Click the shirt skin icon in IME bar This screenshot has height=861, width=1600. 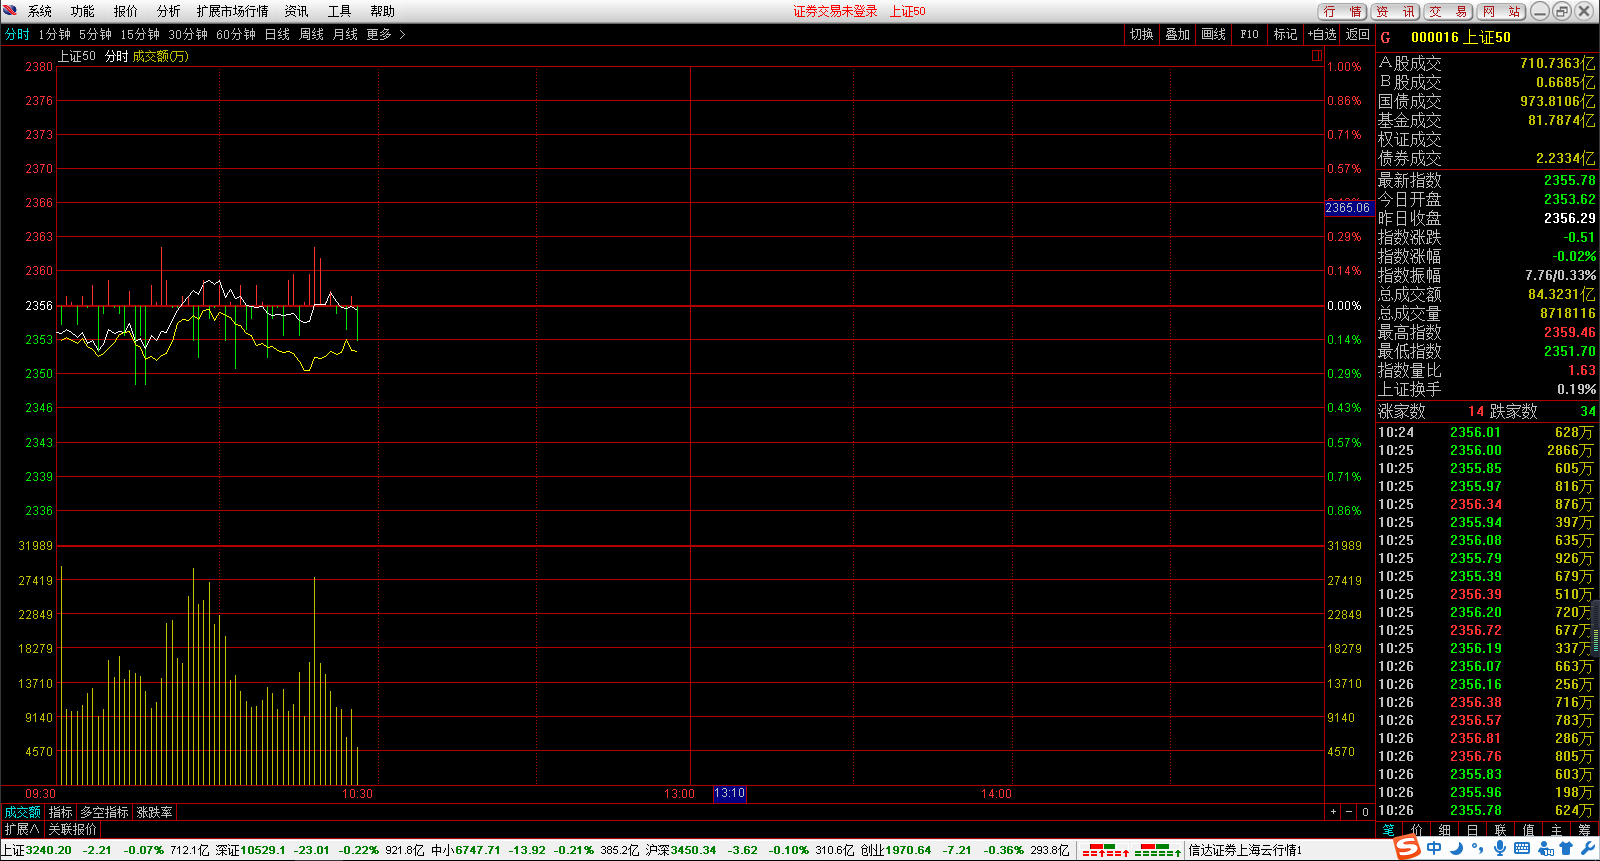click(x=1566, y=849)
